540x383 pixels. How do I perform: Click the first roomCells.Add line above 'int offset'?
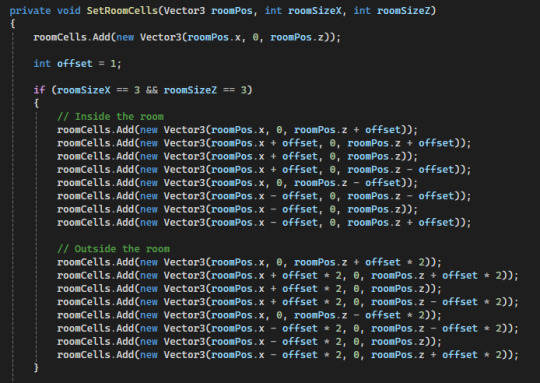pyautogui.click(x=187, y=37)
